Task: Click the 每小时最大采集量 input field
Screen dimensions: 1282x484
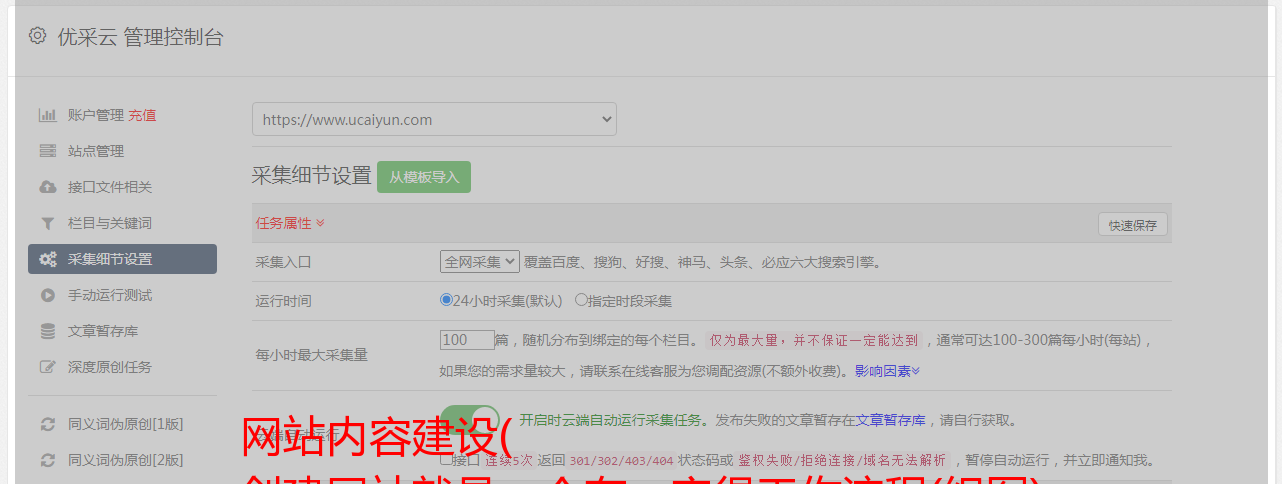Action: [467, 340]
